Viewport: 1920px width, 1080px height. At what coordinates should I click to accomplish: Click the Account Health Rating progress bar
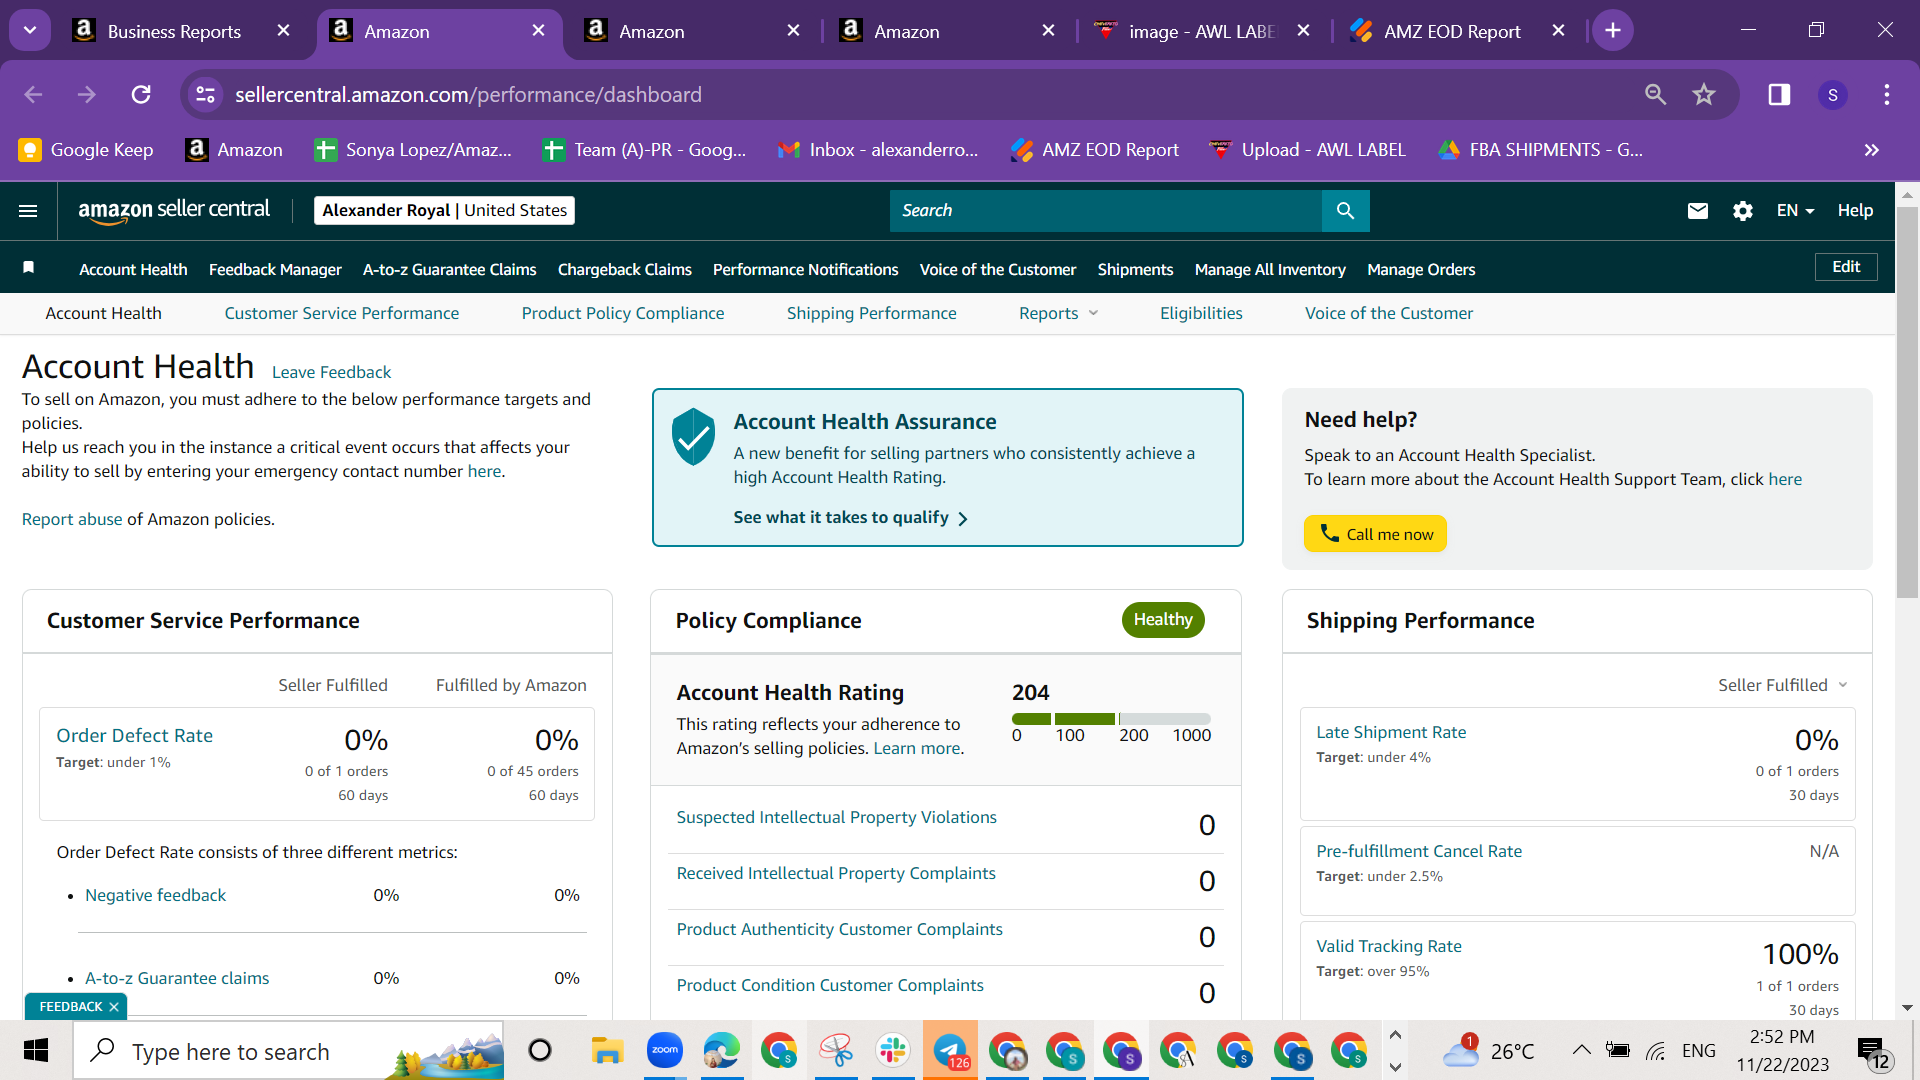click(x=1111, y=719)
